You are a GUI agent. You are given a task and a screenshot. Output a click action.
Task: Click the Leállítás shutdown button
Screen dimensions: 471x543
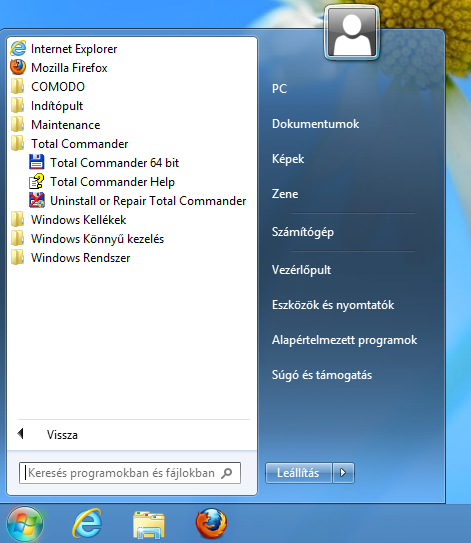[299, 473]
